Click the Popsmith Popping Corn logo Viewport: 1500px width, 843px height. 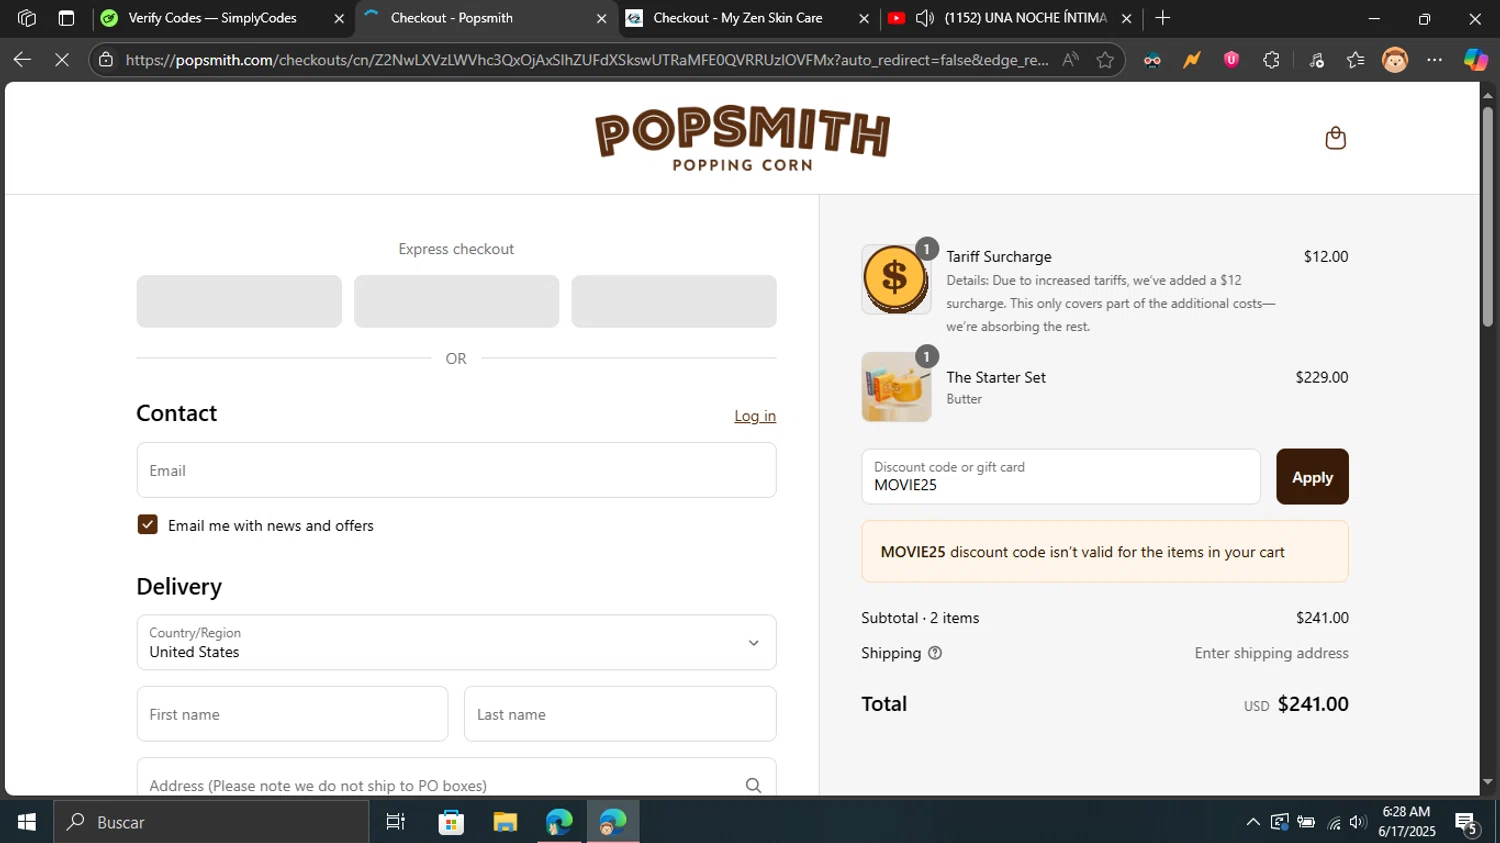pyautogui.click(x=742, y=138)
